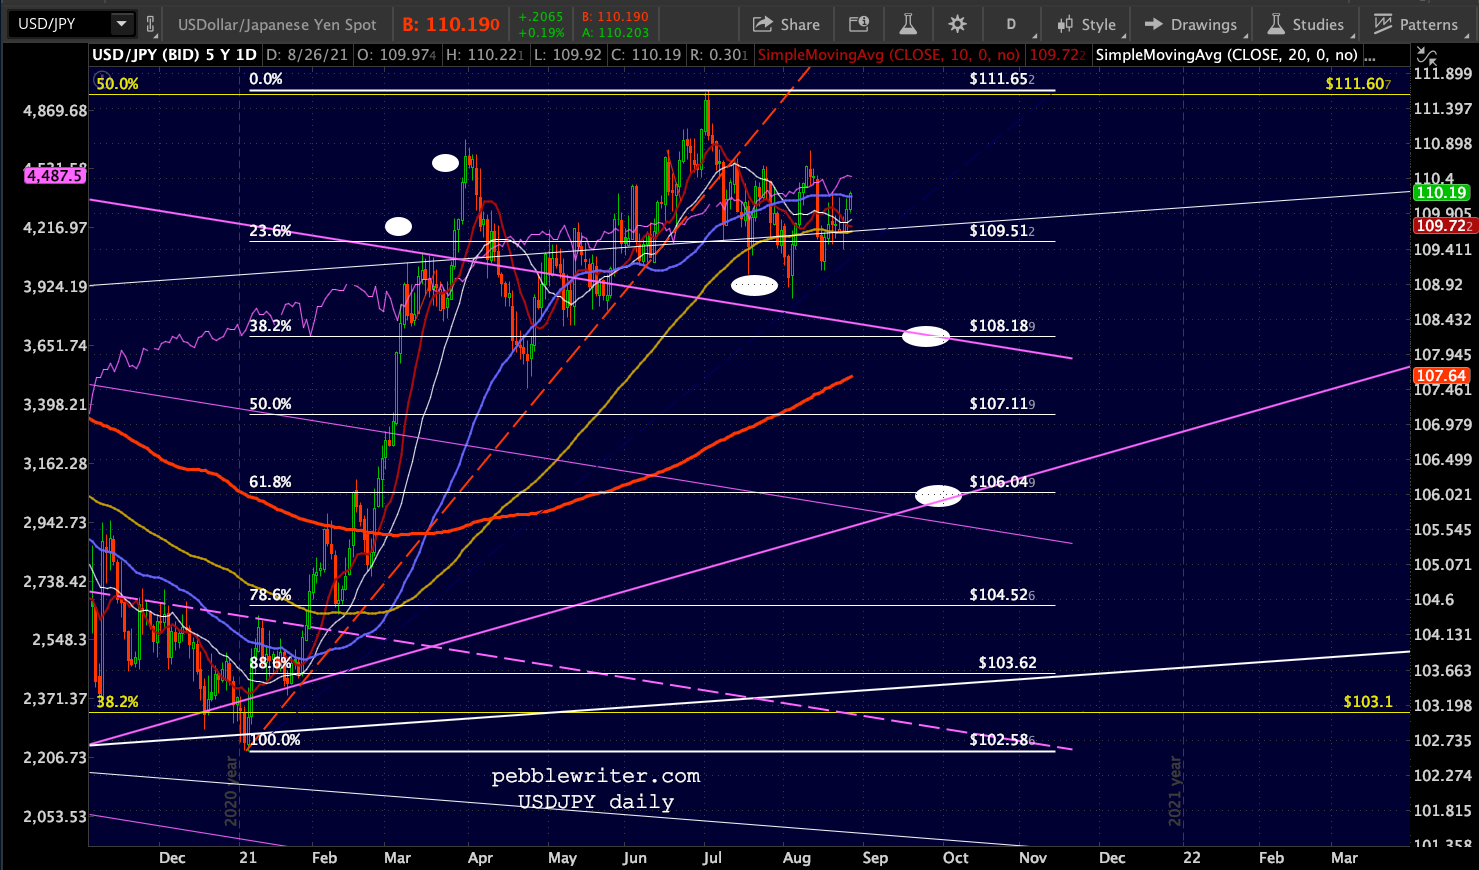Open the D timeframe aggregation selector

(x=1011, y=24)
